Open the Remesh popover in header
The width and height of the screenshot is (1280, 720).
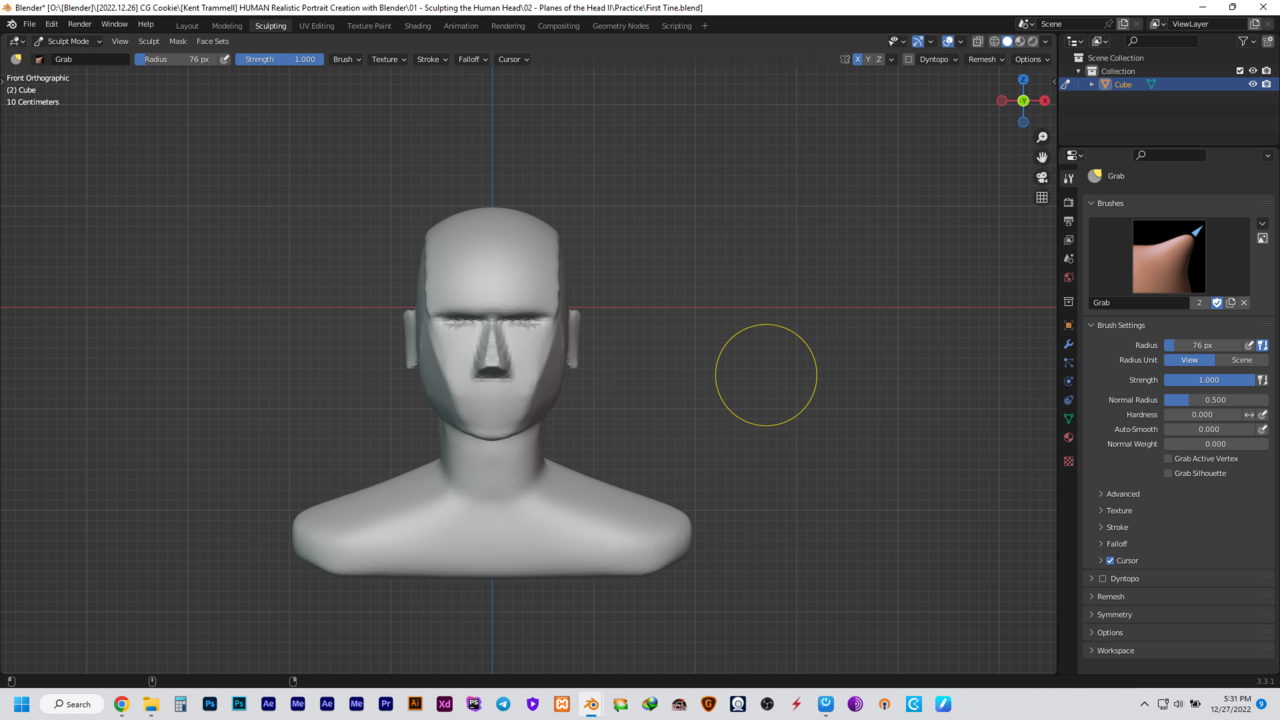pyautogui.click(x=985, y=59)
